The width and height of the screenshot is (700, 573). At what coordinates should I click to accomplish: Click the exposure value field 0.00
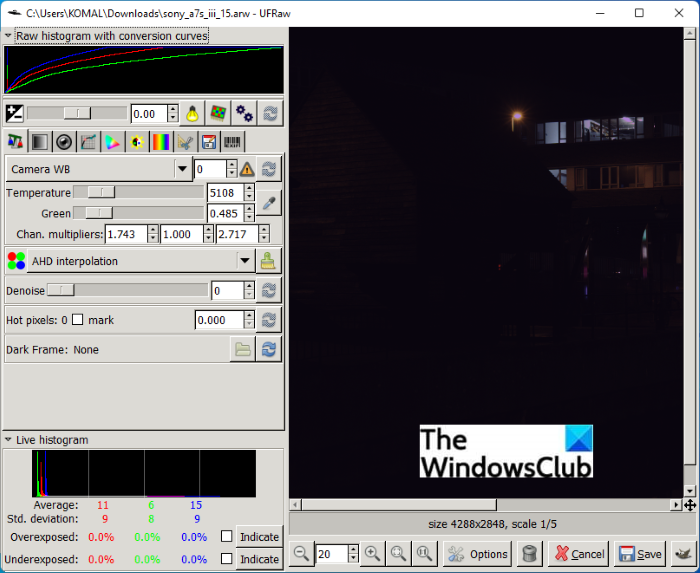click(150, 114)
